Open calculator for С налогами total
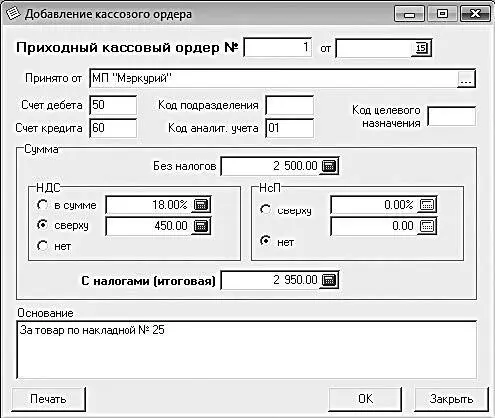Viewport: 495px width, 418px height. 329,280
